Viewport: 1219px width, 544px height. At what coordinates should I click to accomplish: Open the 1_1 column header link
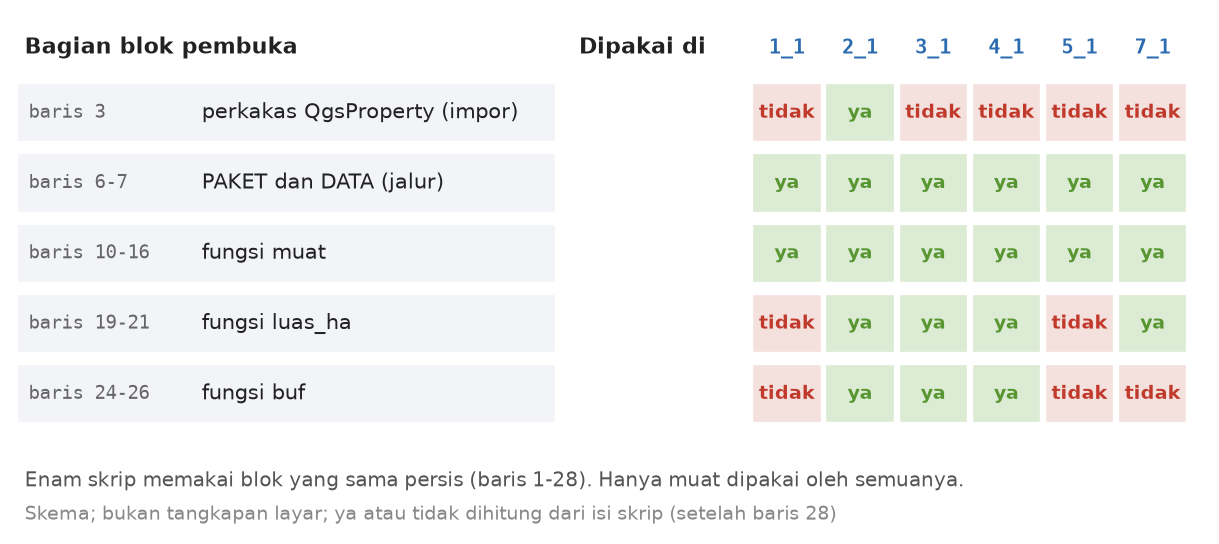click(786, 47)
